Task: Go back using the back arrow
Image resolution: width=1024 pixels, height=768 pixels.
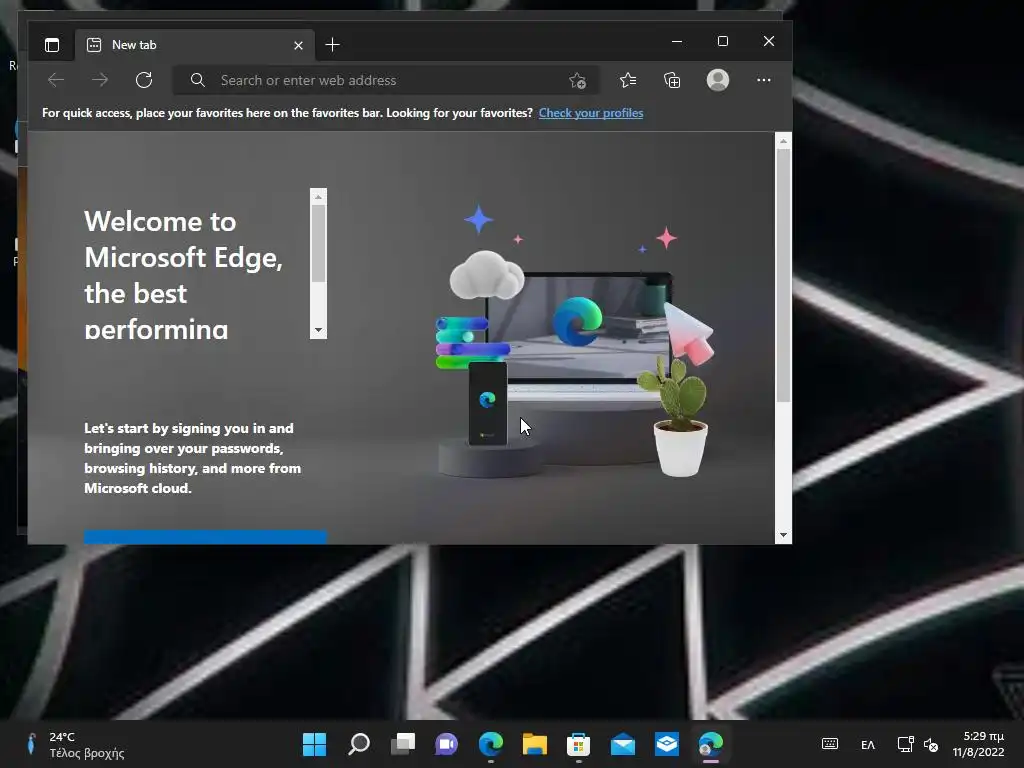Action: pos(56,80)
